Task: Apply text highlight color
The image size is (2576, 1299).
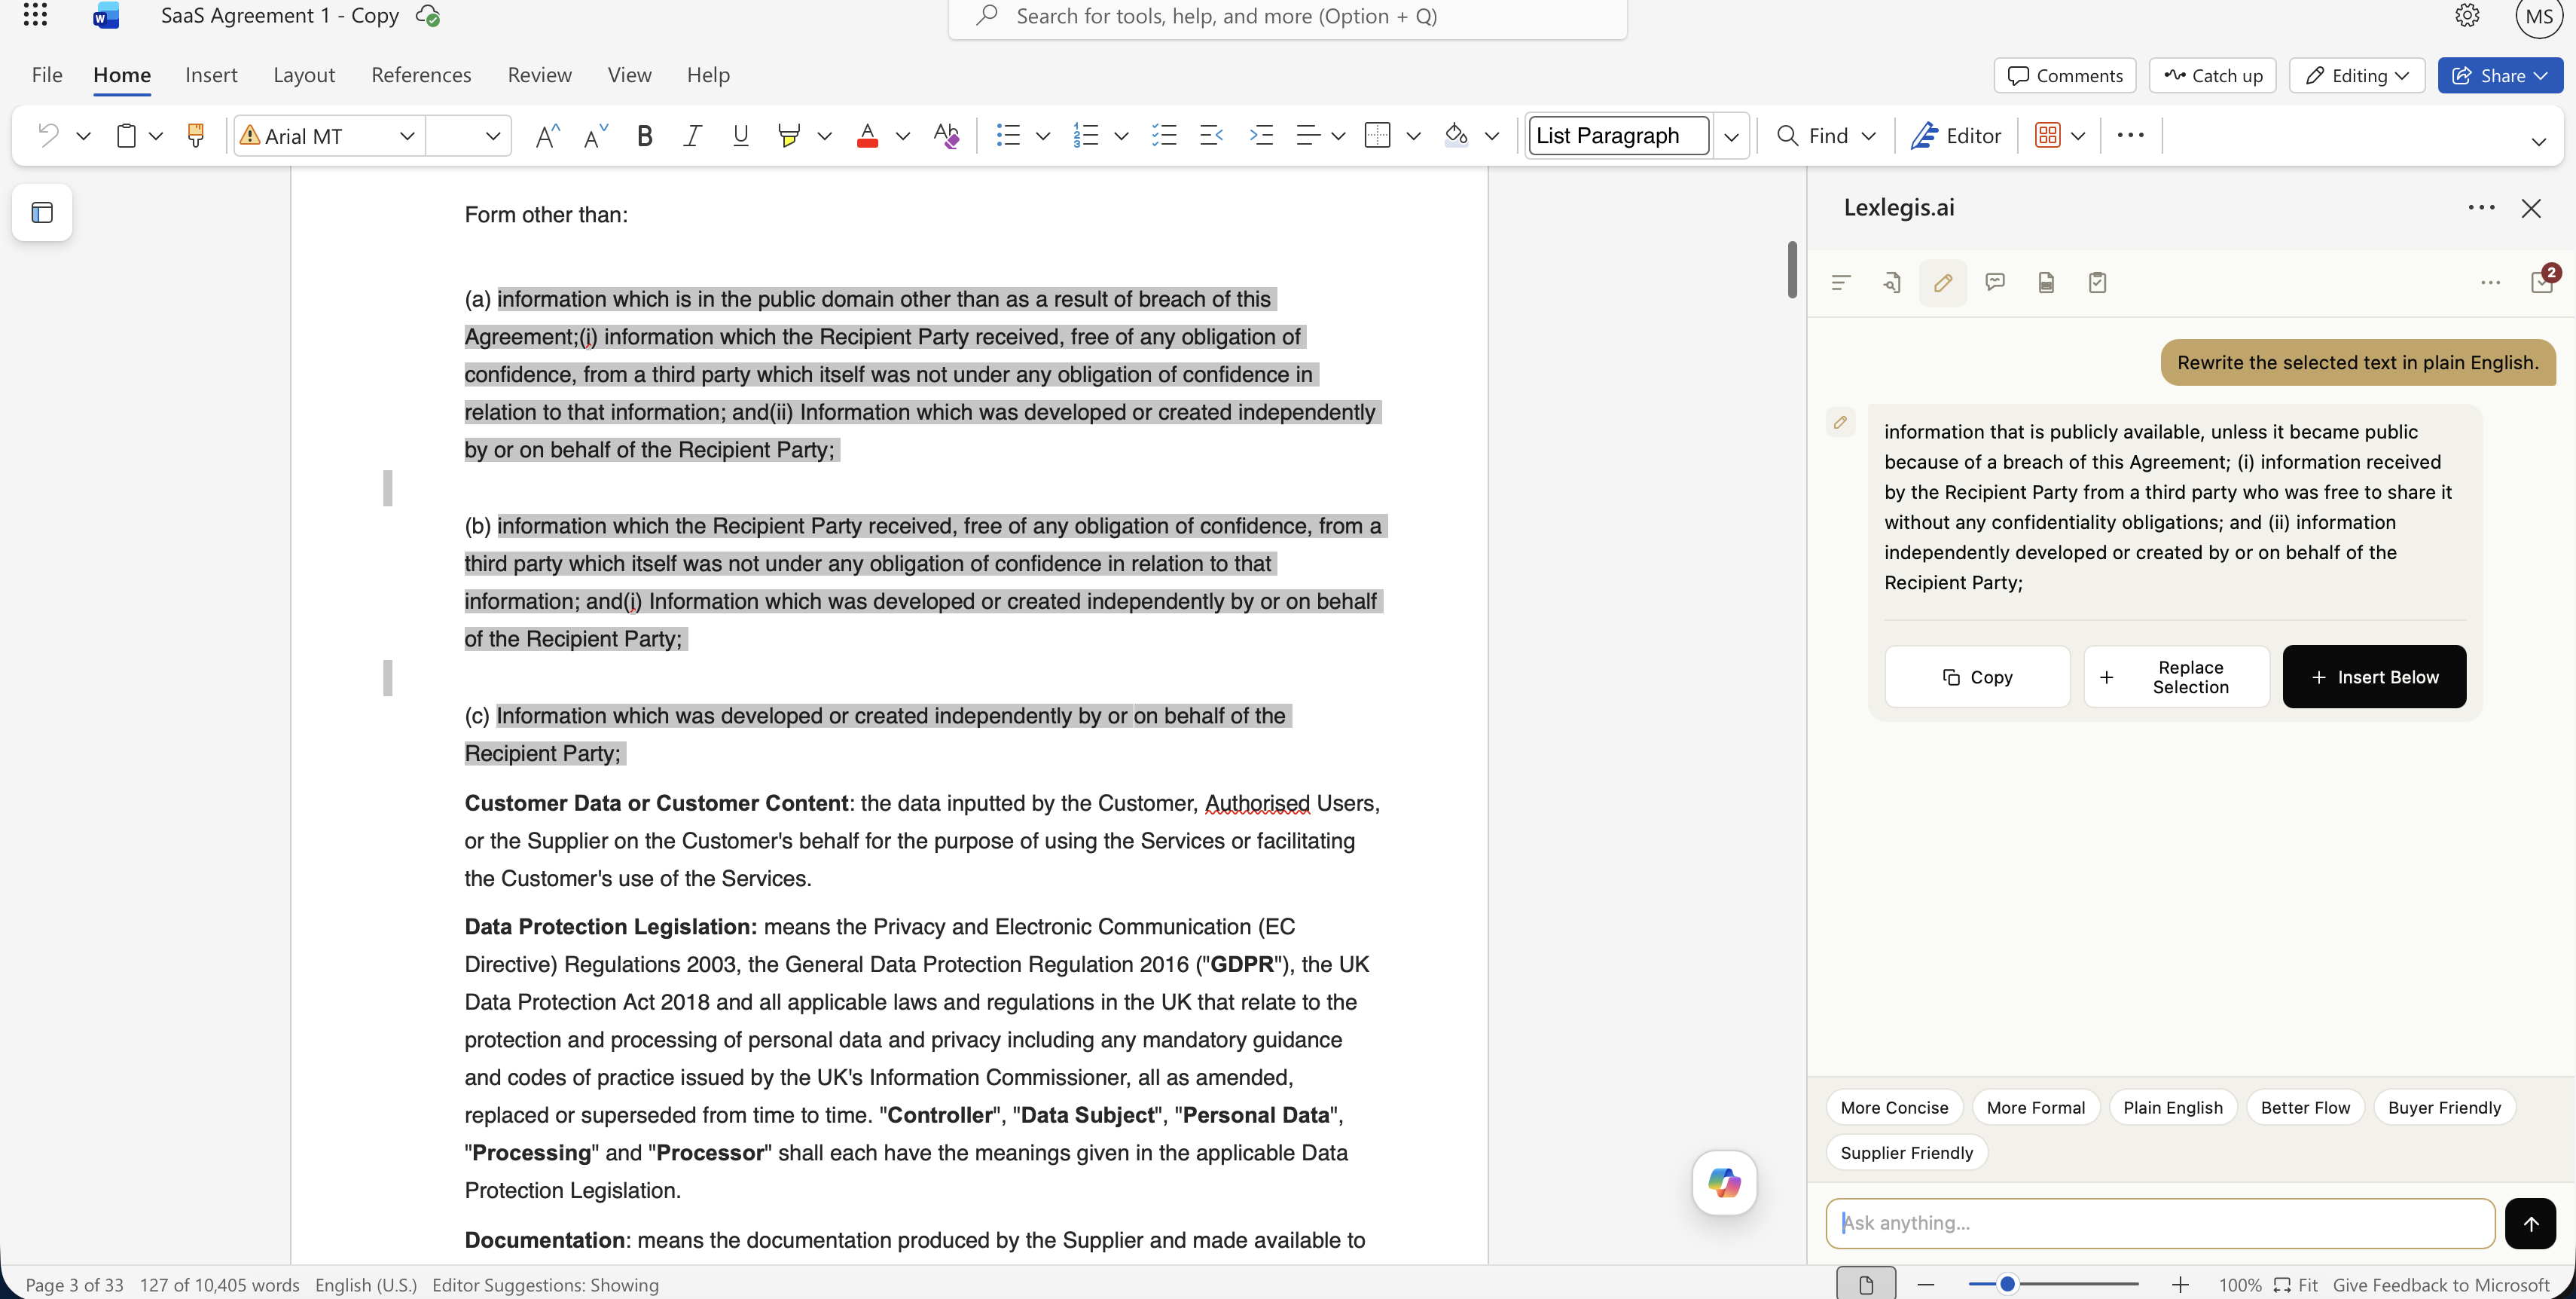Action: tap(789, 135)
